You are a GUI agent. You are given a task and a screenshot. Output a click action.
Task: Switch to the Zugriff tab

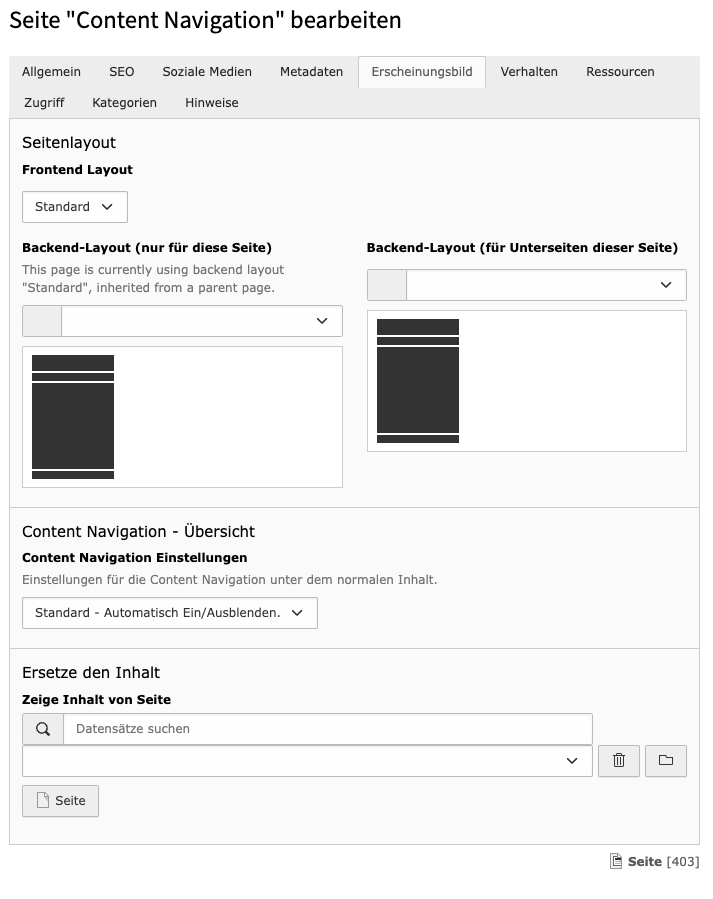click(44, 103)
